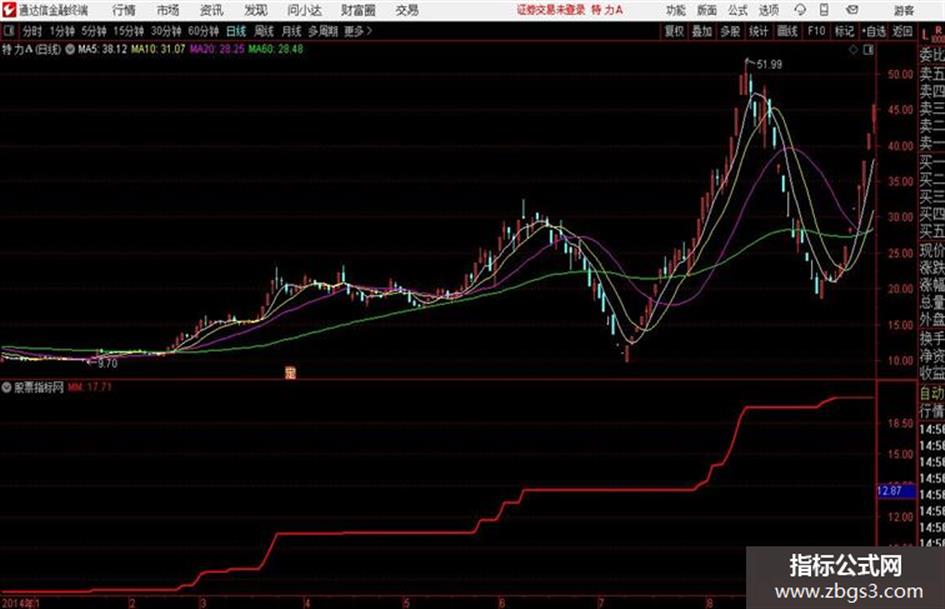The image size is (945, 609).
Task: Switch to 30分钟 period tab
Action: 166,31
